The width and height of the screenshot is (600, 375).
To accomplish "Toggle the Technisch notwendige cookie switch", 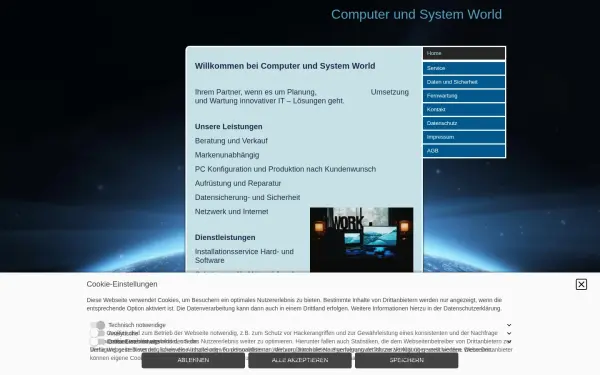I will 98,325.
